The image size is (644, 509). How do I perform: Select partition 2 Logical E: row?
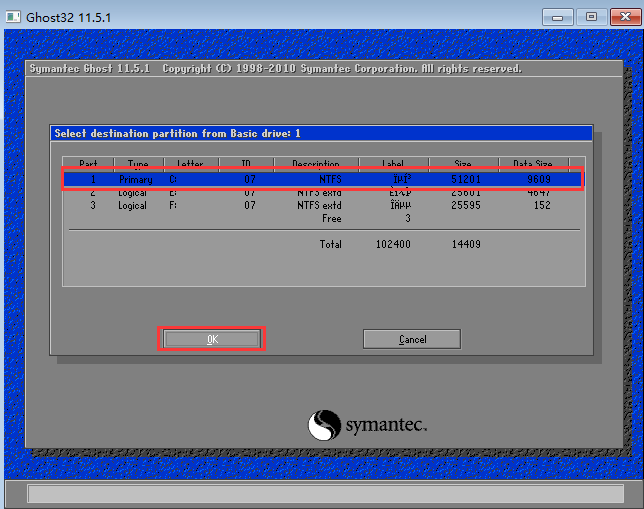(x=321, y=192)
